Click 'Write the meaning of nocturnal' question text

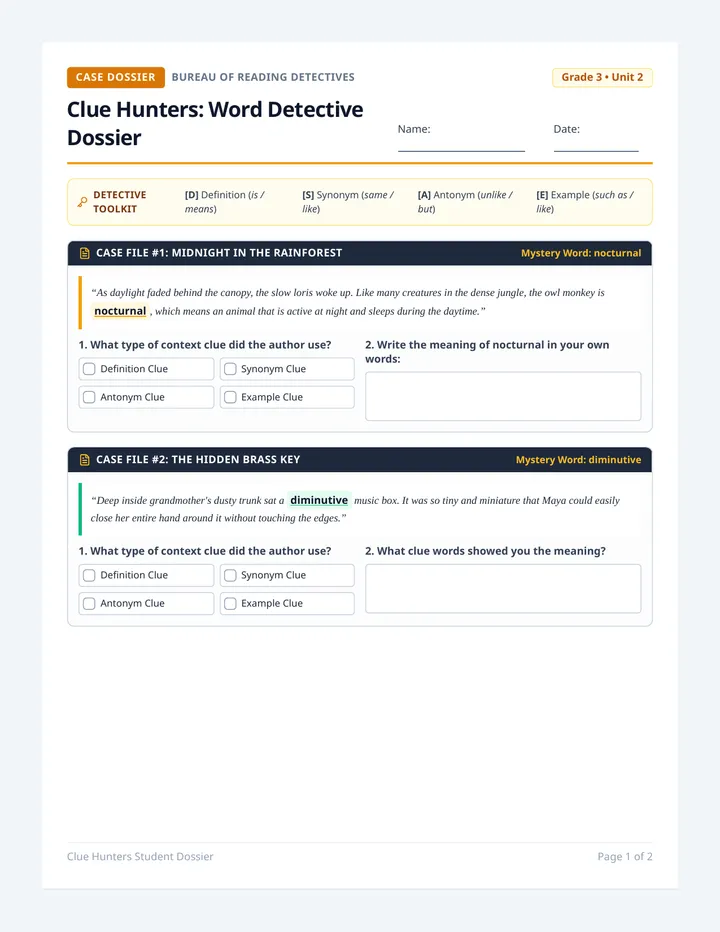point(487,352)
